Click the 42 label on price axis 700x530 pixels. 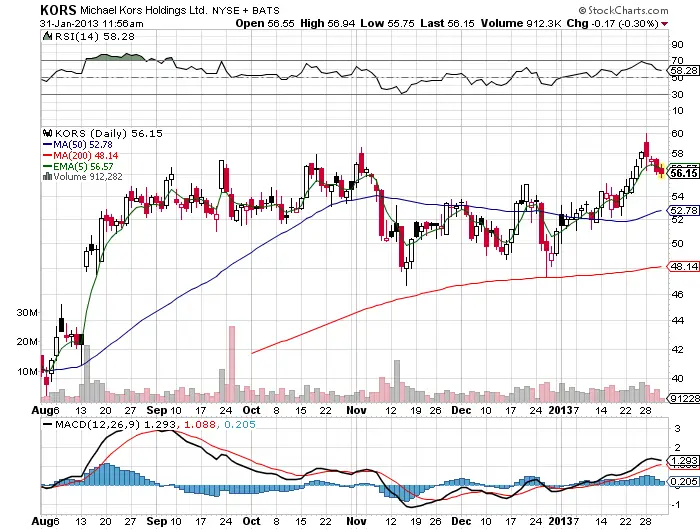[677, 349]
